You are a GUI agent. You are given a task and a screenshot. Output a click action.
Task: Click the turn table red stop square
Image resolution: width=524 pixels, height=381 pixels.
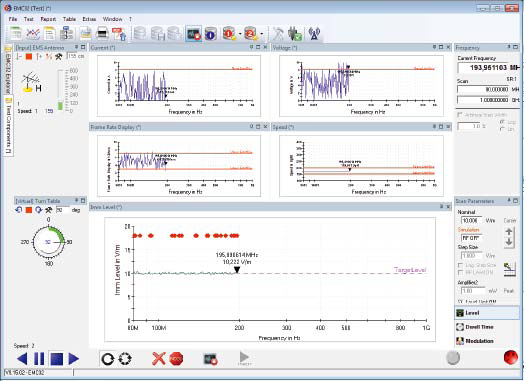click(x=29, y=210)
